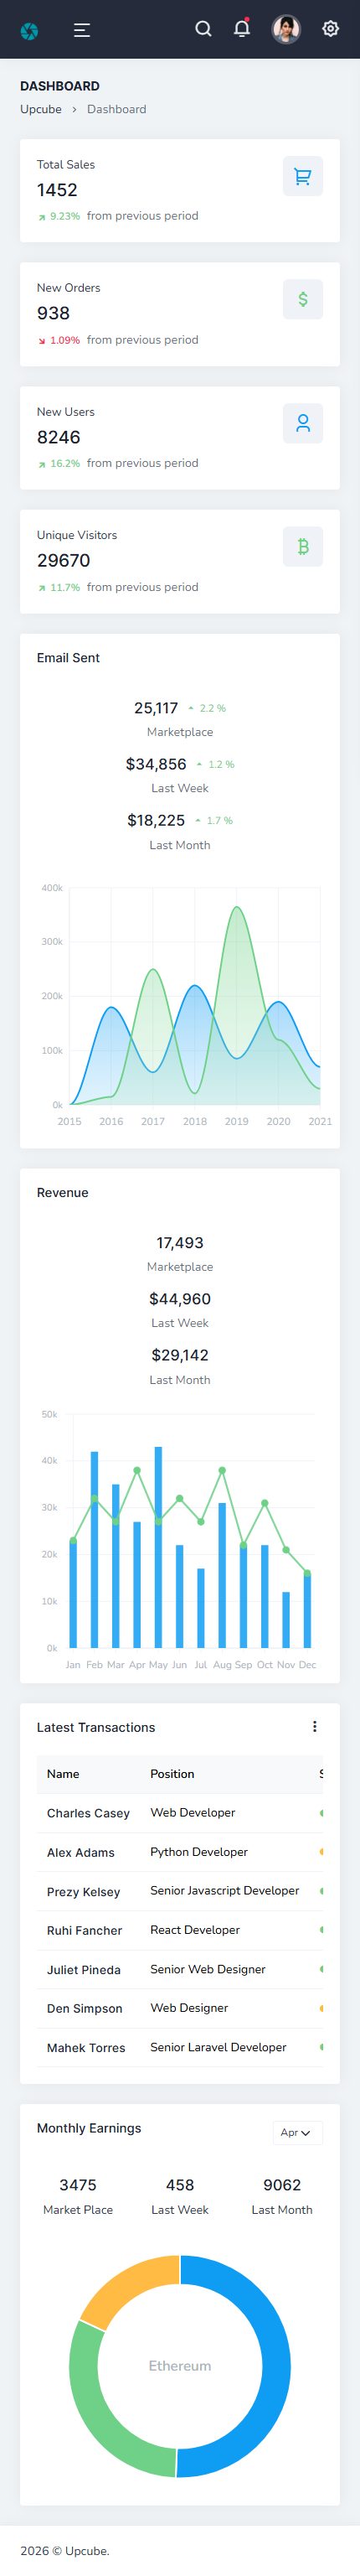The image size is (360, 2576).
Task: Click Senior Javascript Developer position cell
Action: pos(225,1890)
